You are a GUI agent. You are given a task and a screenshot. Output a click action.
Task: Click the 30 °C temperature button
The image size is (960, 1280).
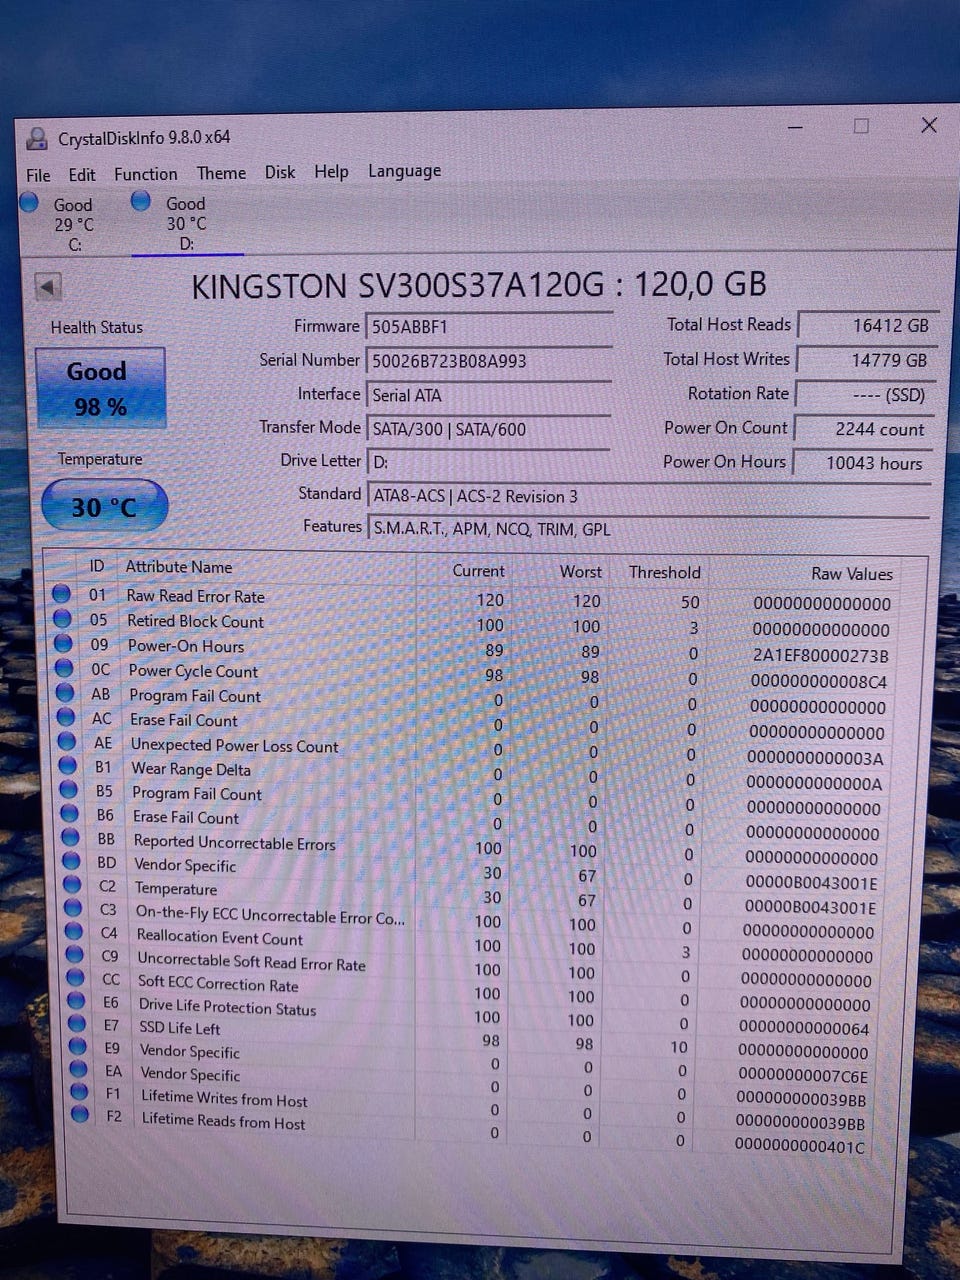(x=104, y=507)
